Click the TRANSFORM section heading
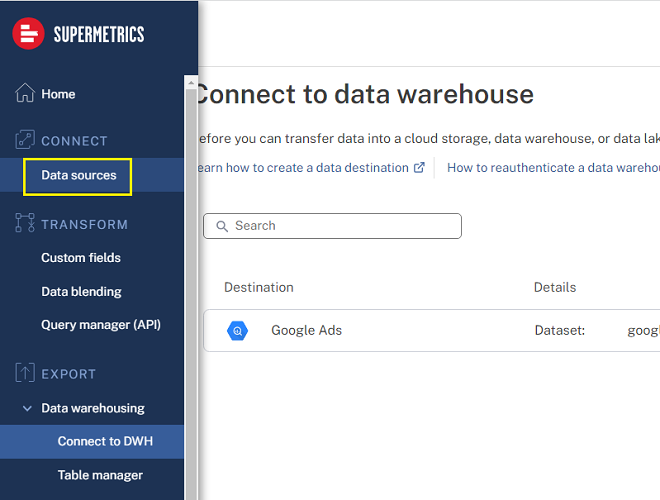This screenshot has width=660, height=500. click(x=85, y=224)
